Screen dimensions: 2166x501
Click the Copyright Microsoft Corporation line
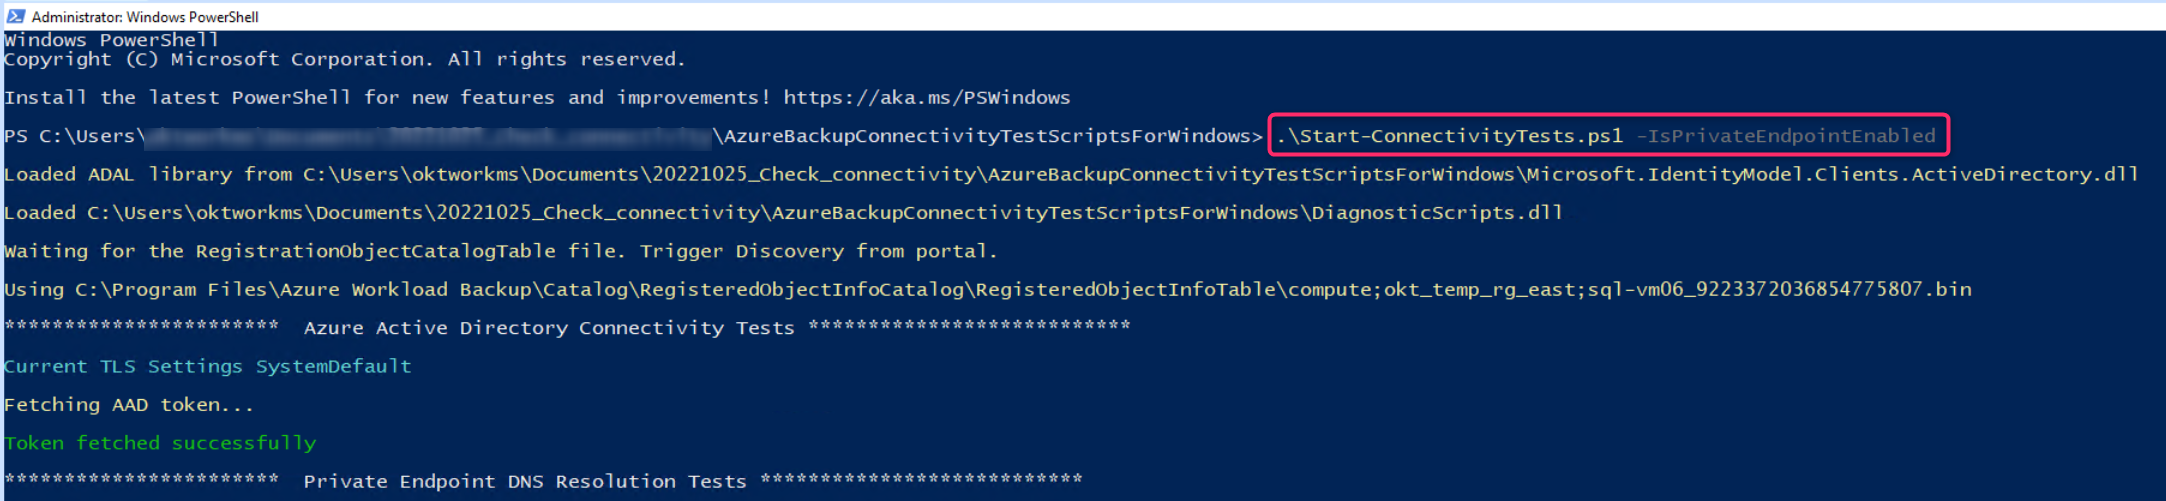(345, 60)
